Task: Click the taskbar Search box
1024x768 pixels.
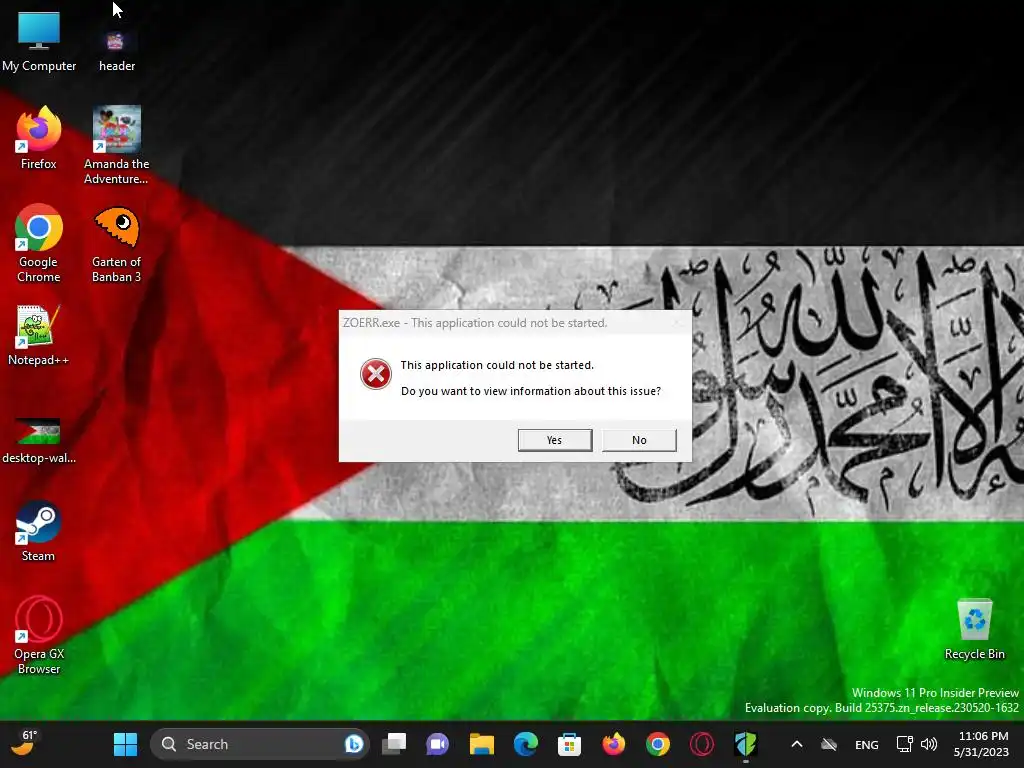Action: pyautogui.click(x=260, y=744)
